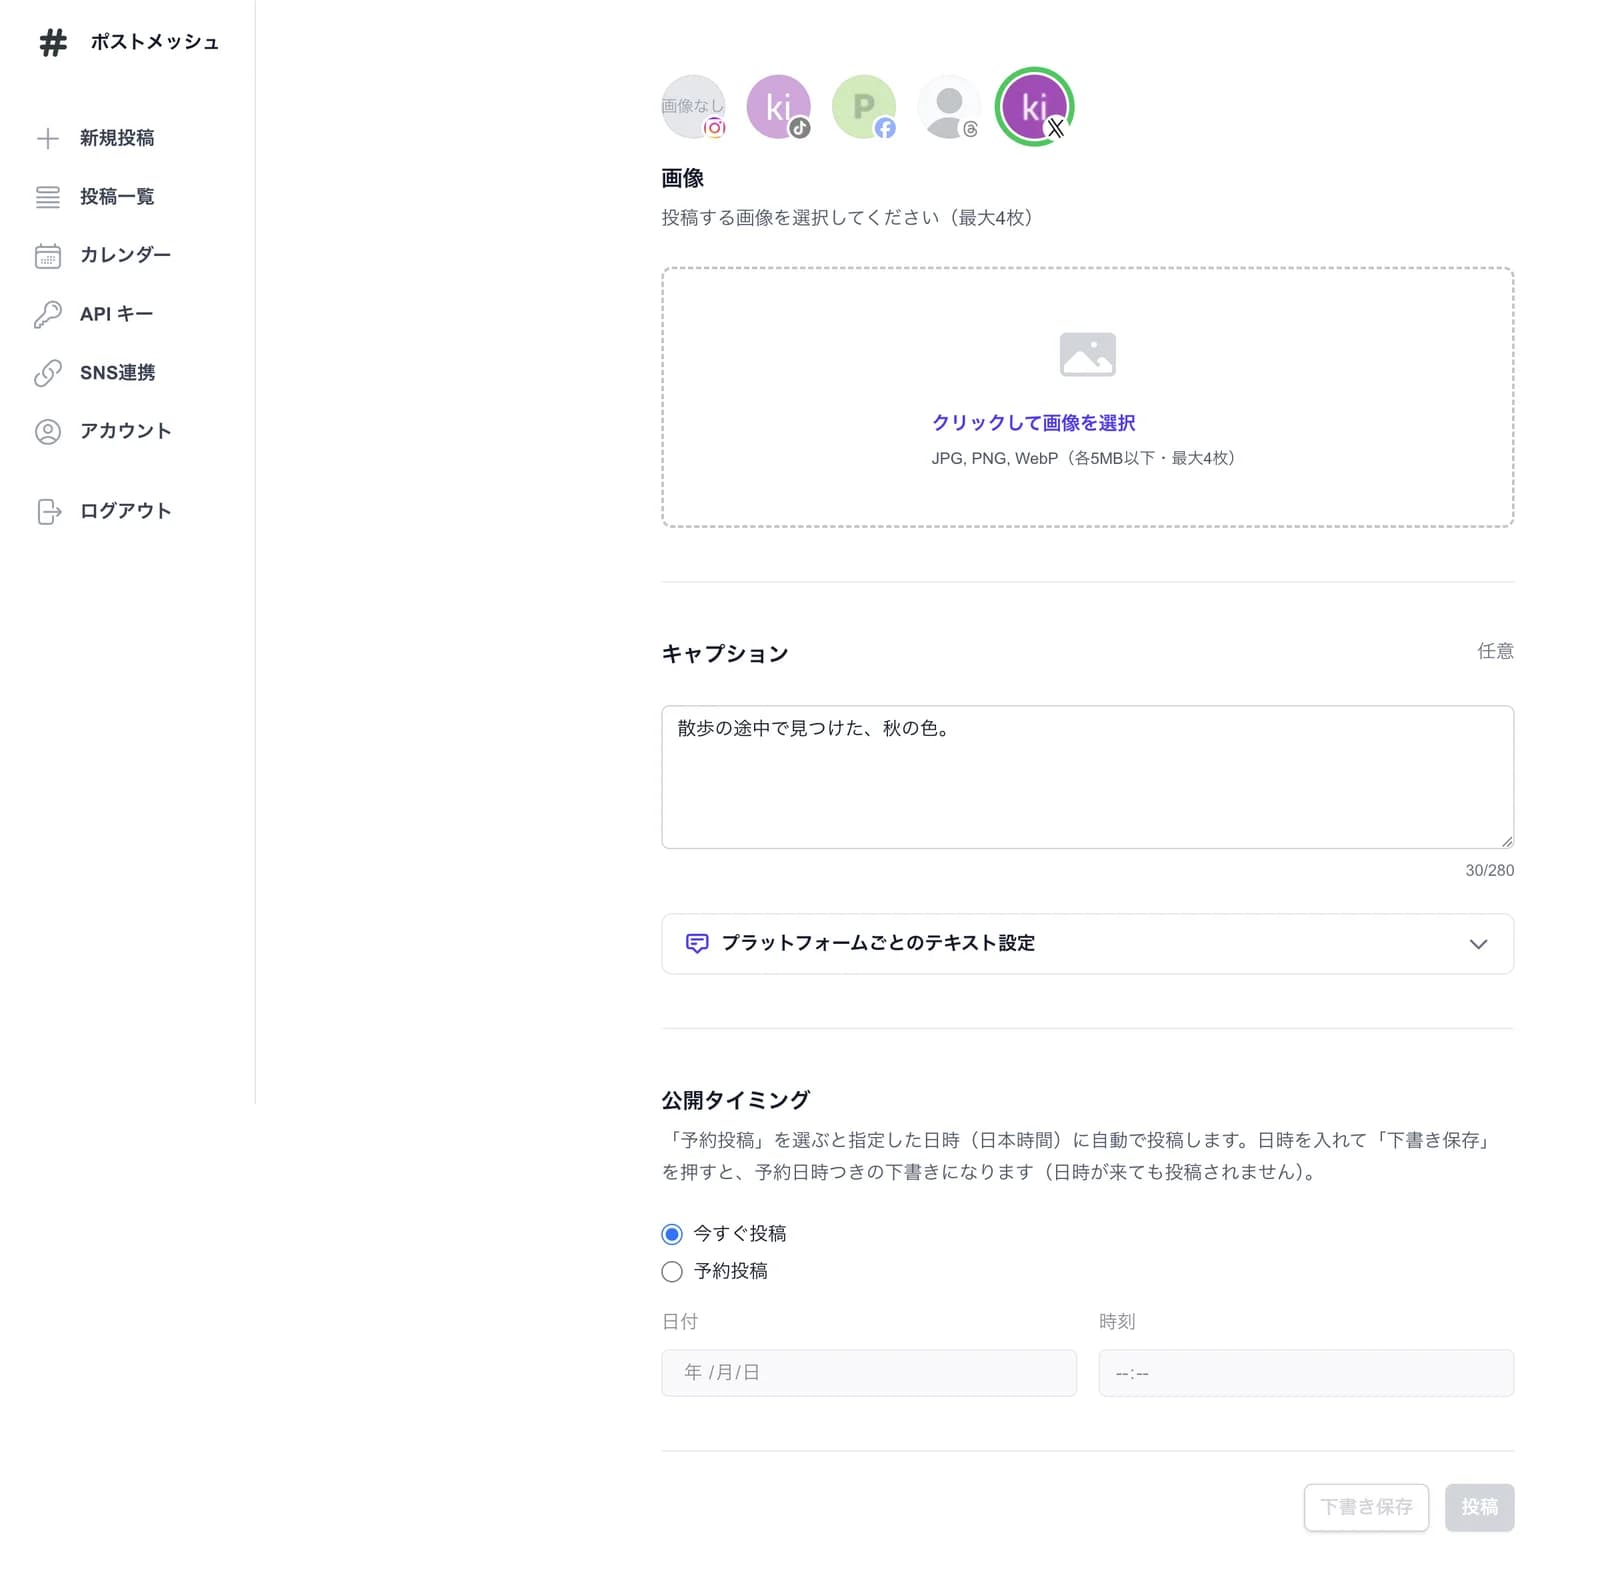Open 新規投稿 in the sidebar
The image size is (1600, 1585).
[117, 138]
